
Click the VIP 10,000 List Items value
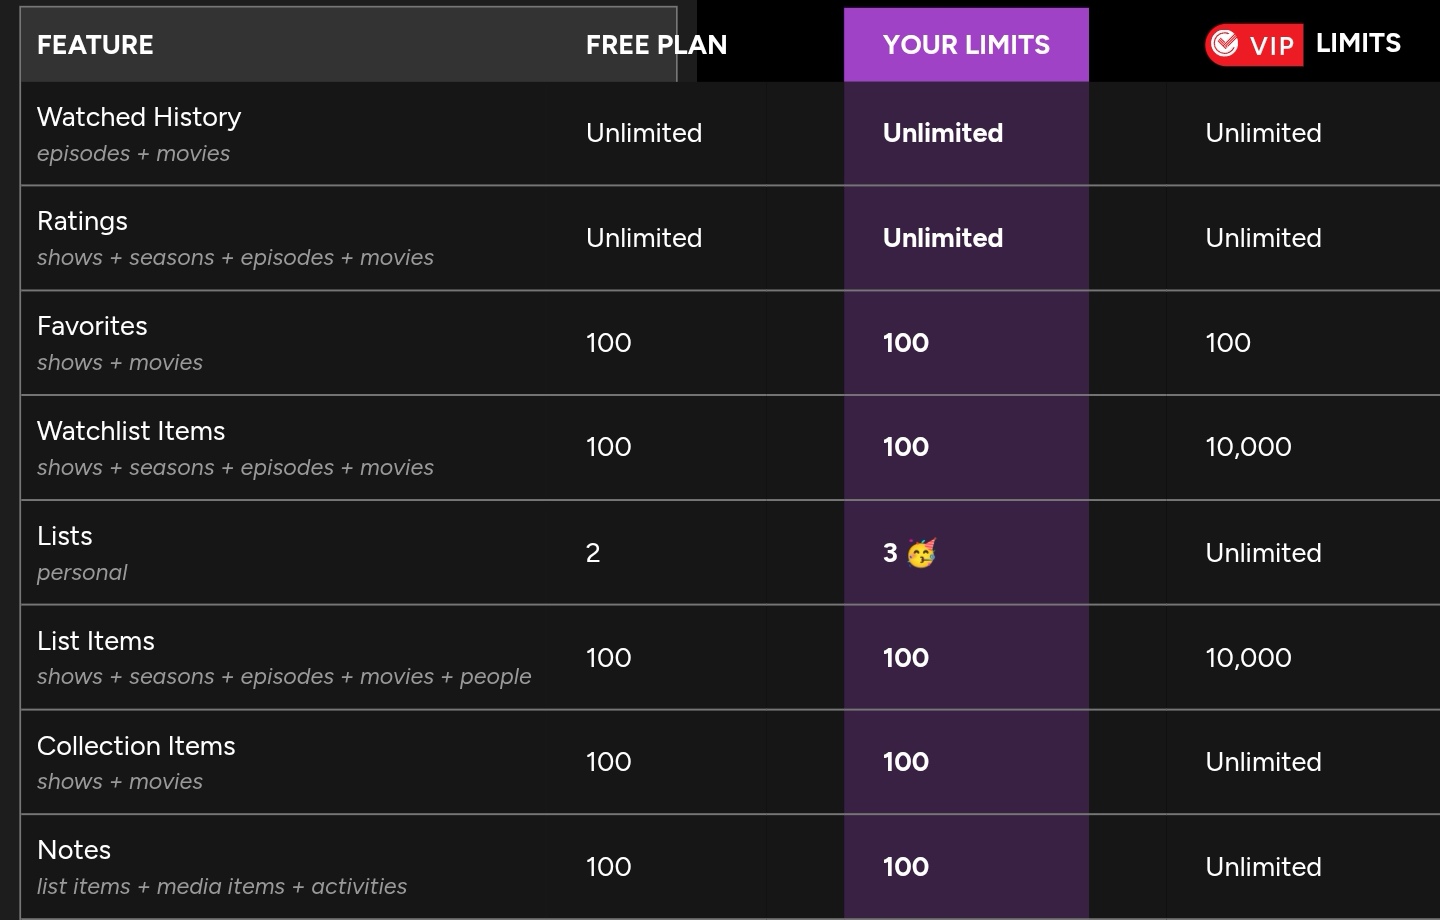pyautogui.click(x=1248, y=658)
